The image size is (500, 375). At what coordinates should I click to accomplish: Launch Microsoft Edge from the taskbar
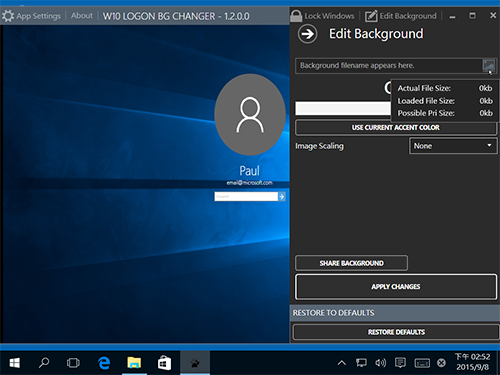(104, 363)
